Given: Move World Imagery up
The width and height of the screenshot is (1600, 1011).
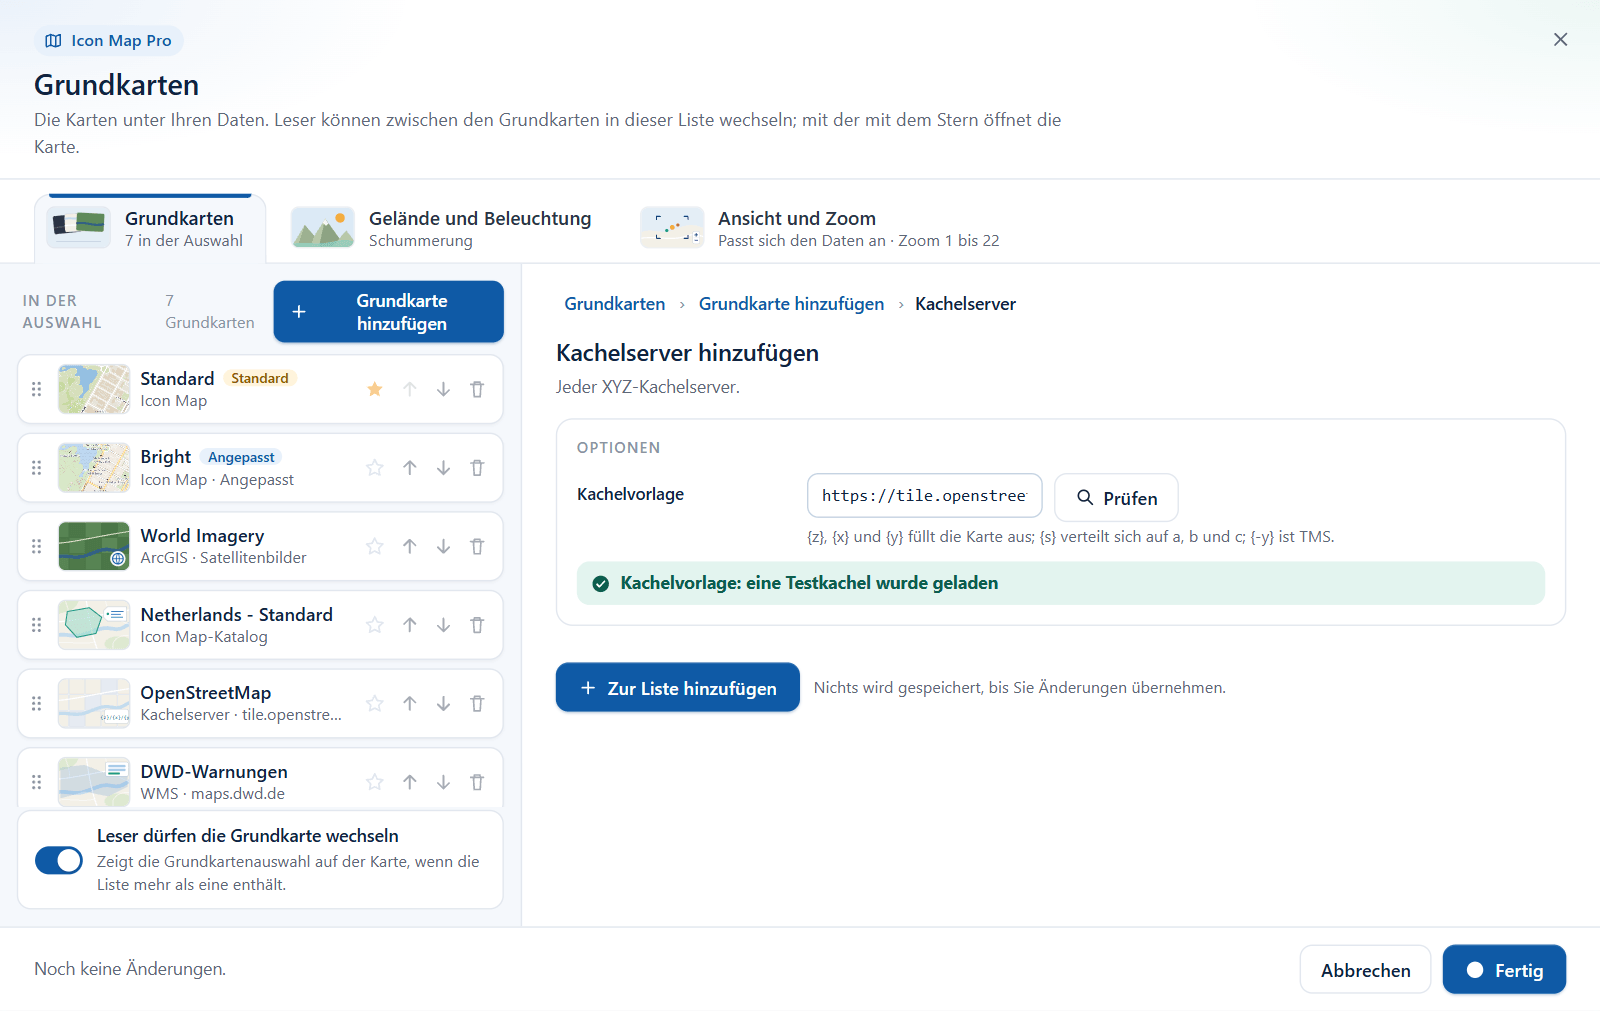Looking at the screenshot, I should (x=410, y=546).
